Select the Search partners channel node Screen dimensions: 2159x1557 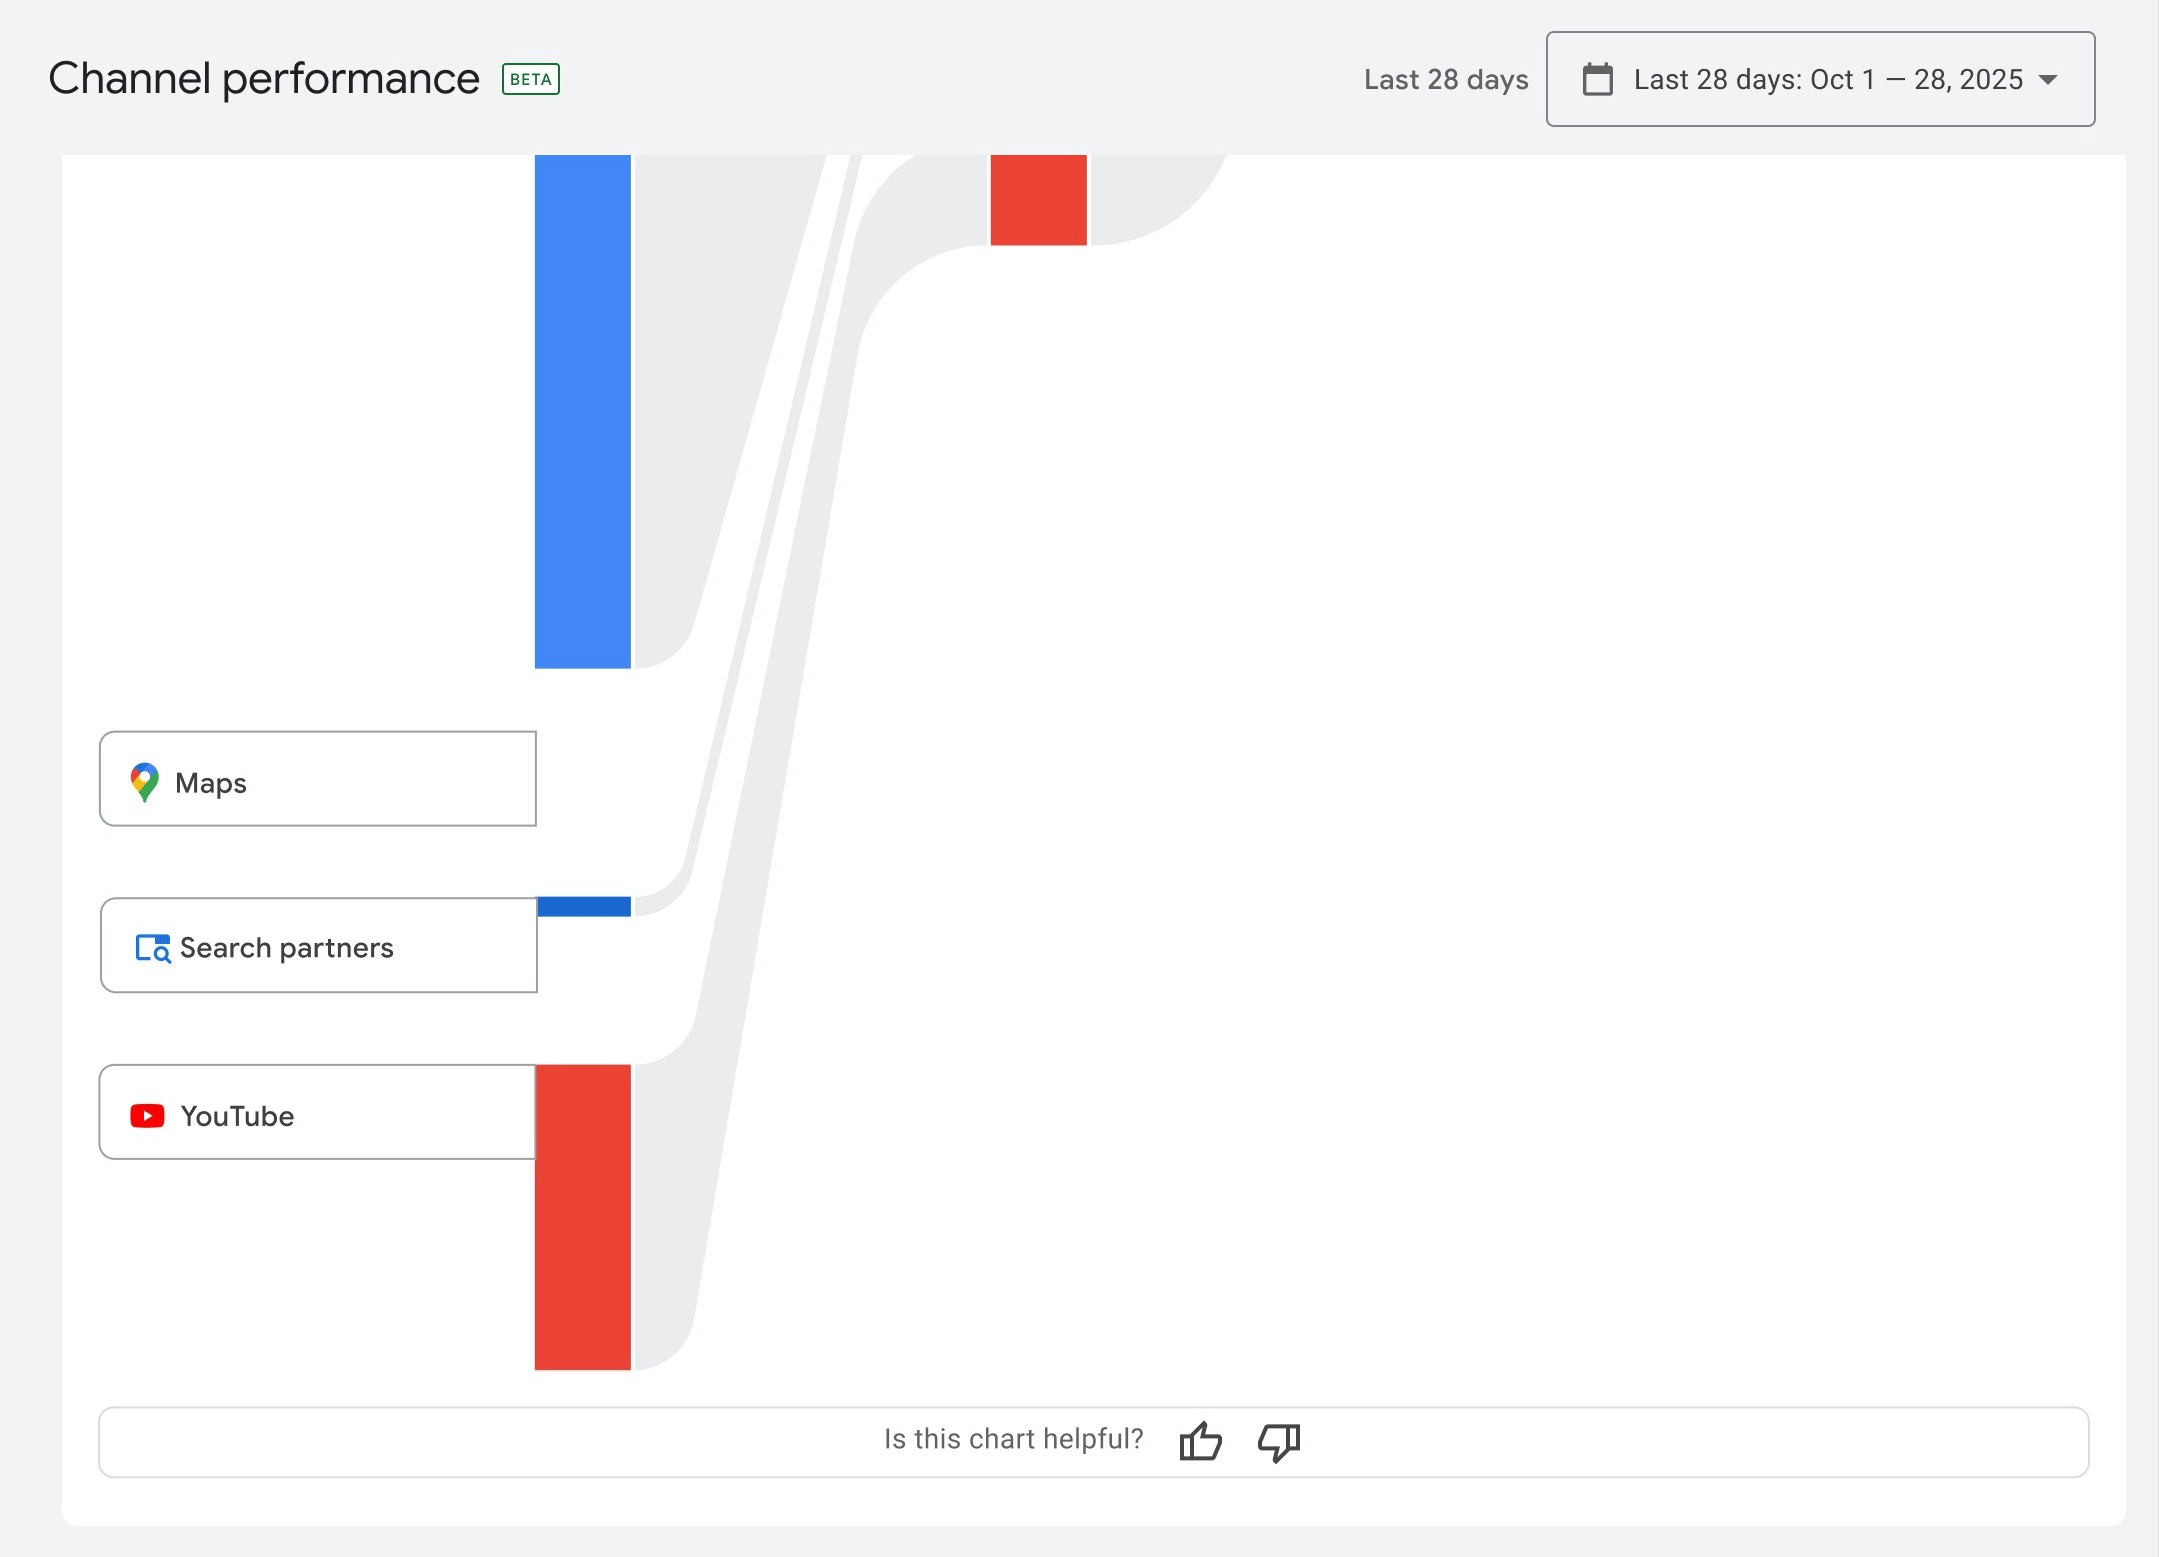coord(319,946)
